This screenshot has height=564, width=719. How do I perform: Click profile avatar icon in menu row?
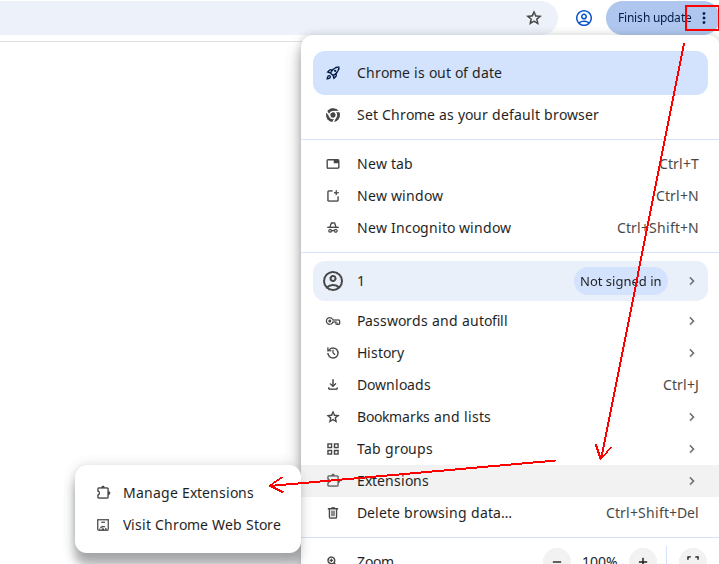(x=333, y=281)
